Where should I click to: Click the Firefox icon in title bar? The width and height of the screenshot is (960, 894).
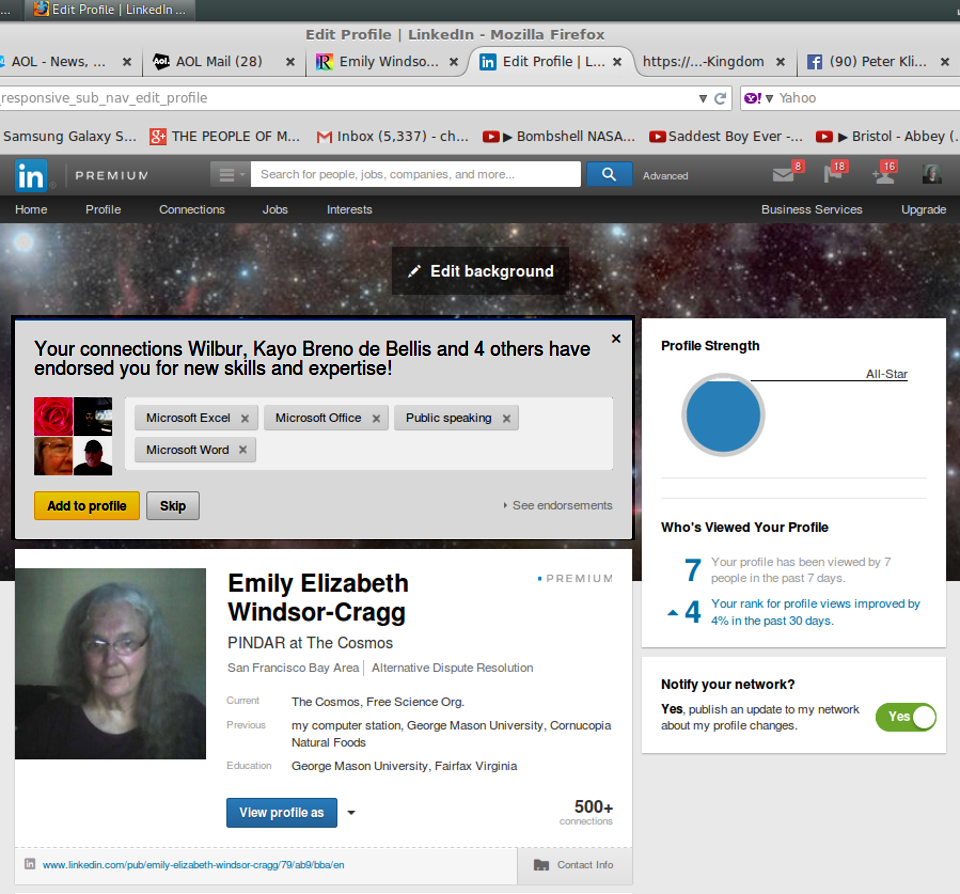(42, 9)
